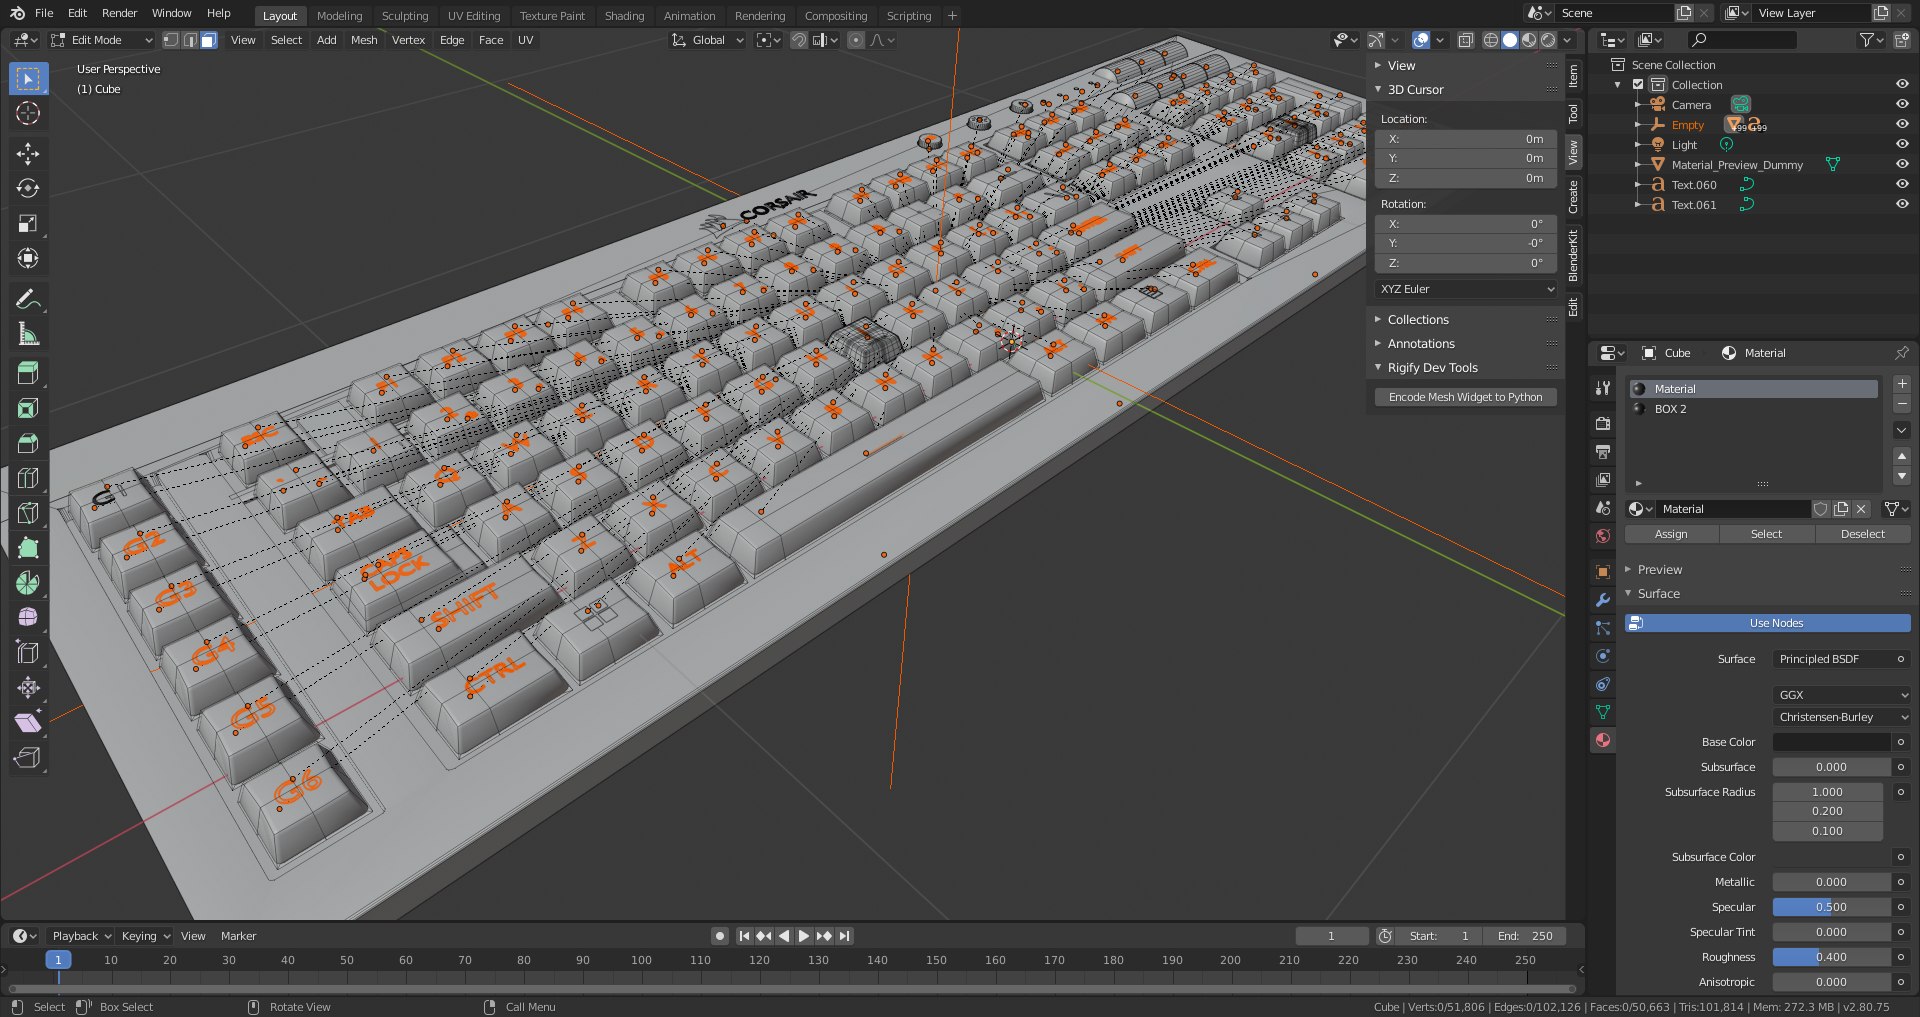The width and height of the screenshot is (1920, 1017).
Task: Open the Christensen-Burley subsurface method dropdown
Action: [x=1842, y=717]
